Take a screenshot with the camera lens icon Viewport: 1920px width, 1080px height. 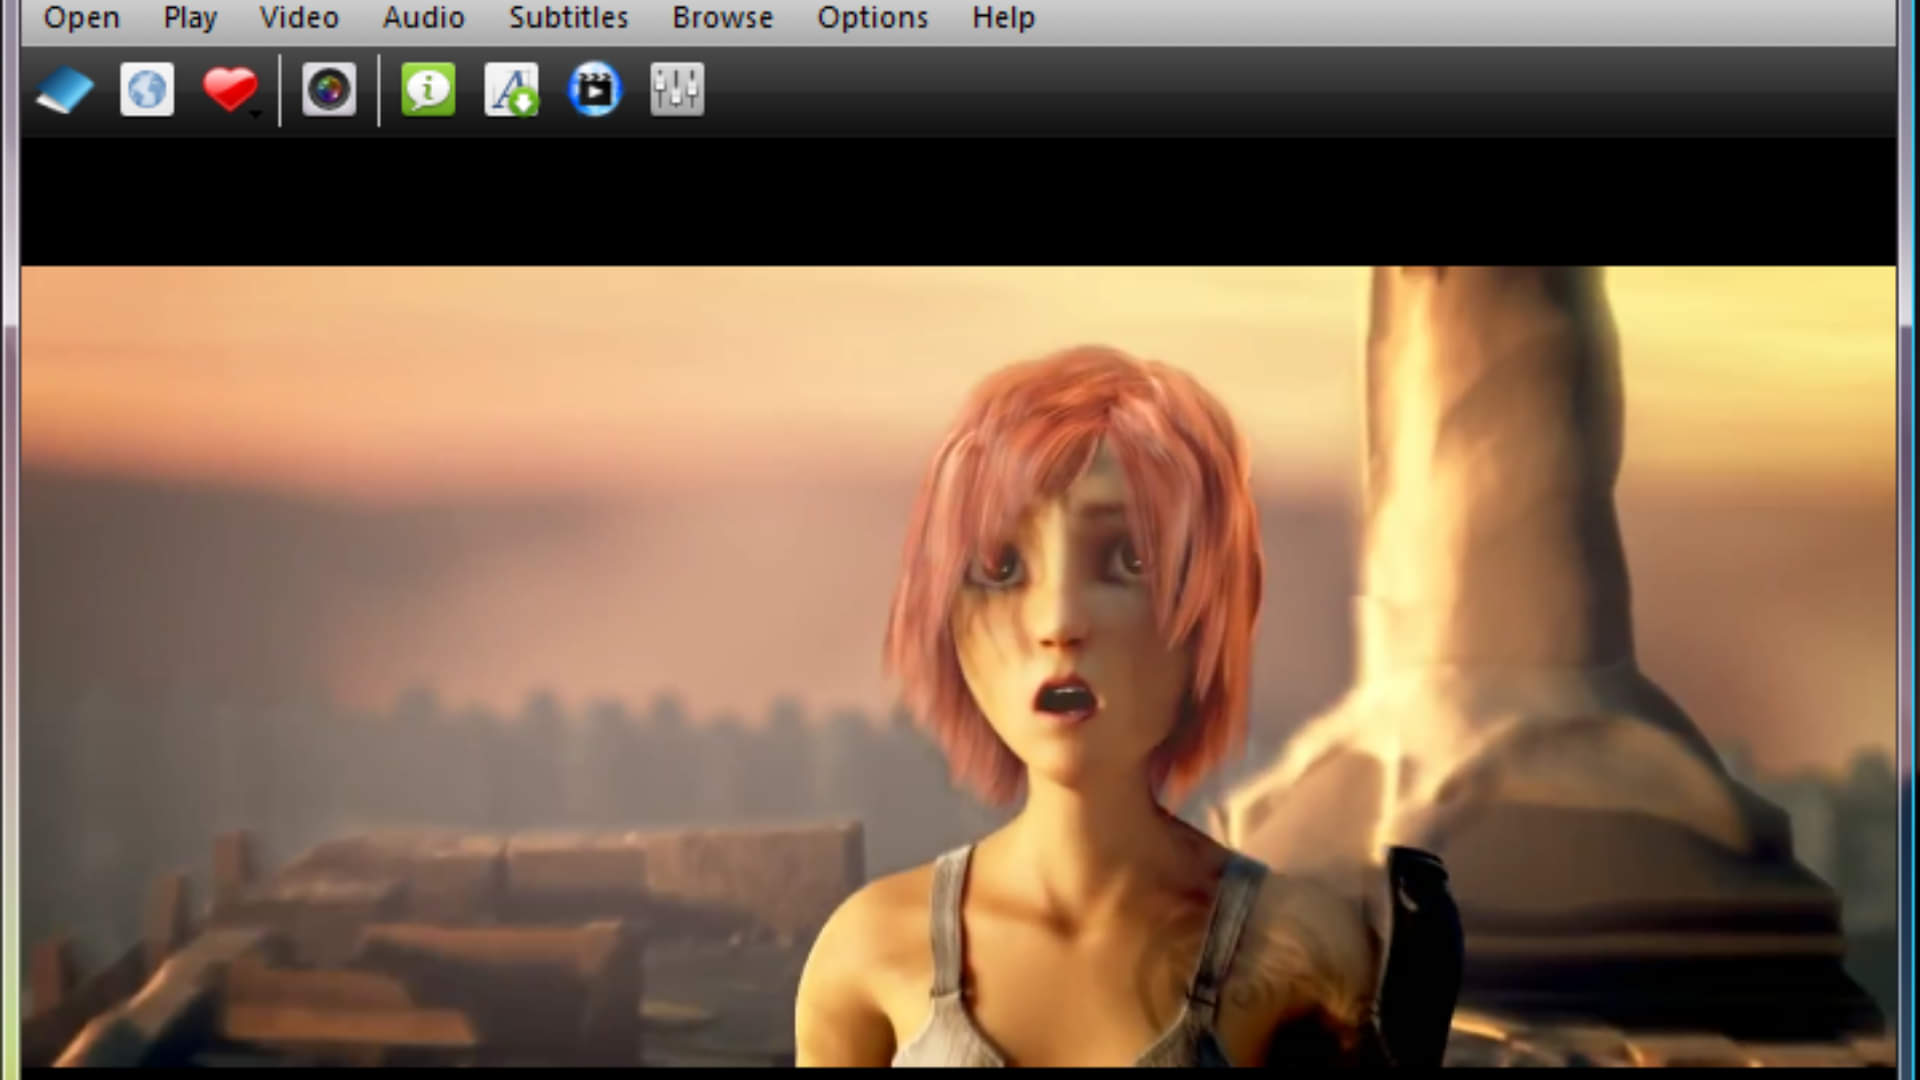pos(328,90)
